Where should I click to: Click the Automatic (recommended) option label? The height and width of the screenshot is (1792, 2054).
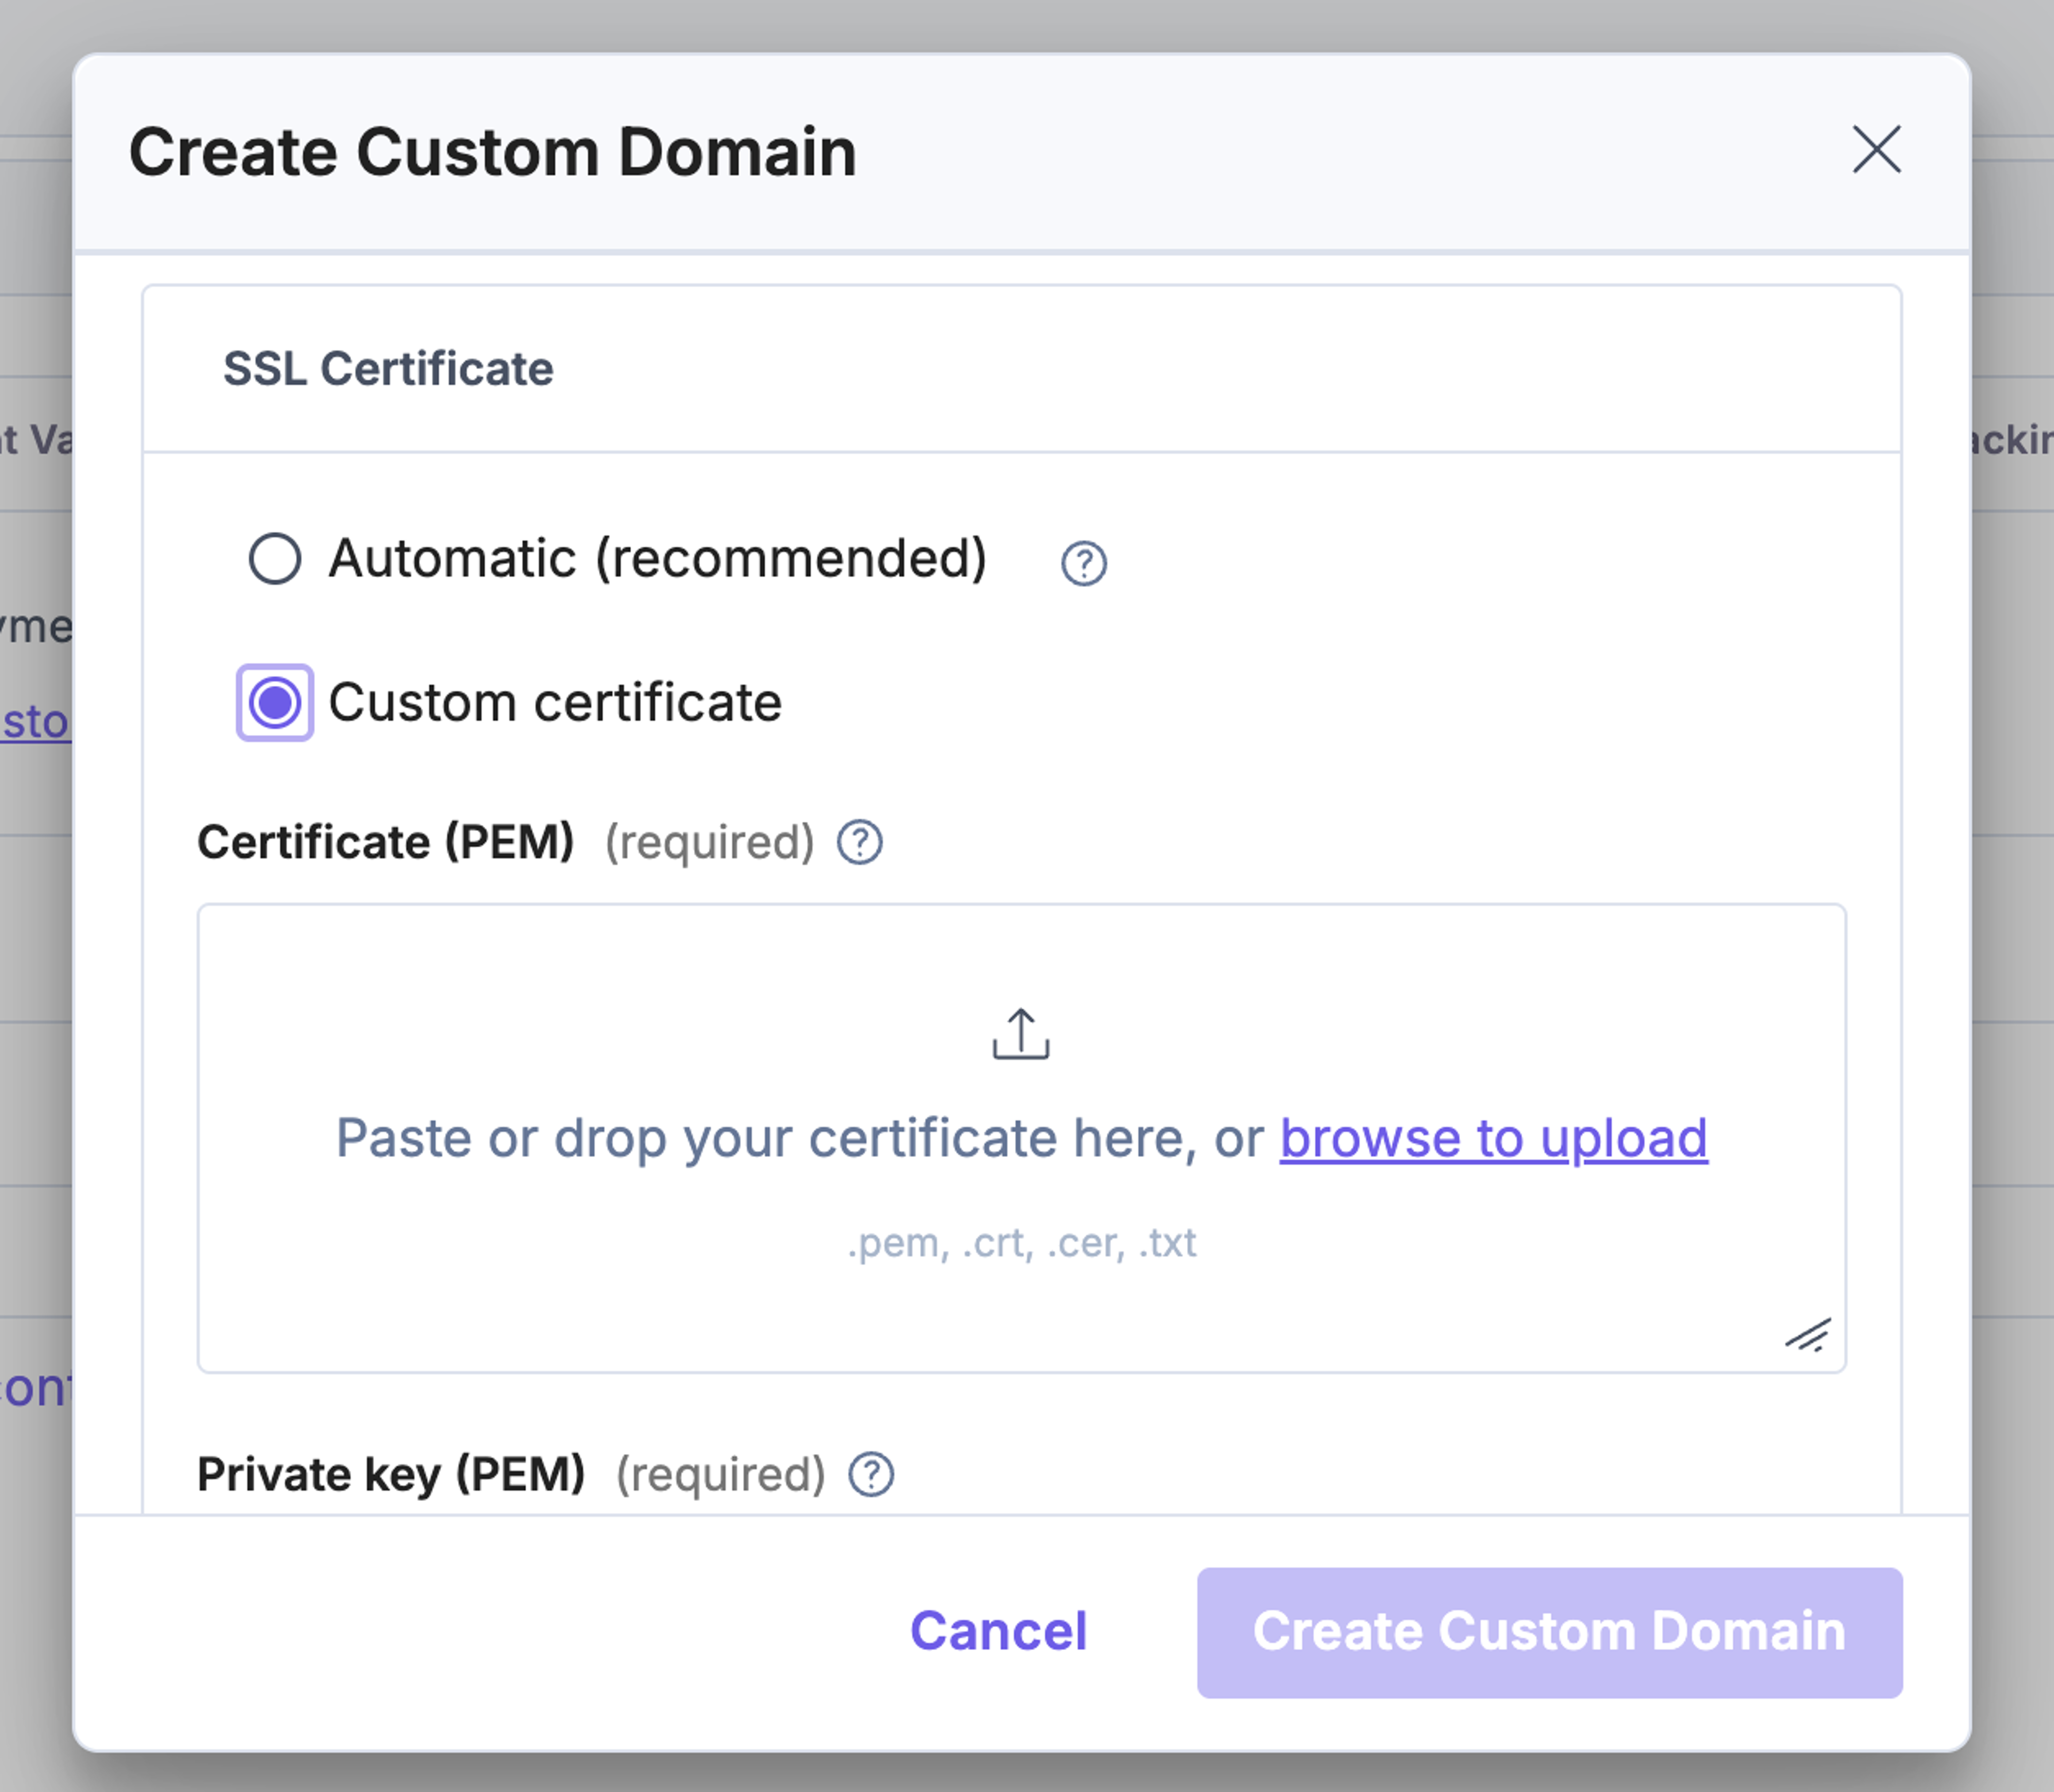pyautogui.click(x=658, y=558)
